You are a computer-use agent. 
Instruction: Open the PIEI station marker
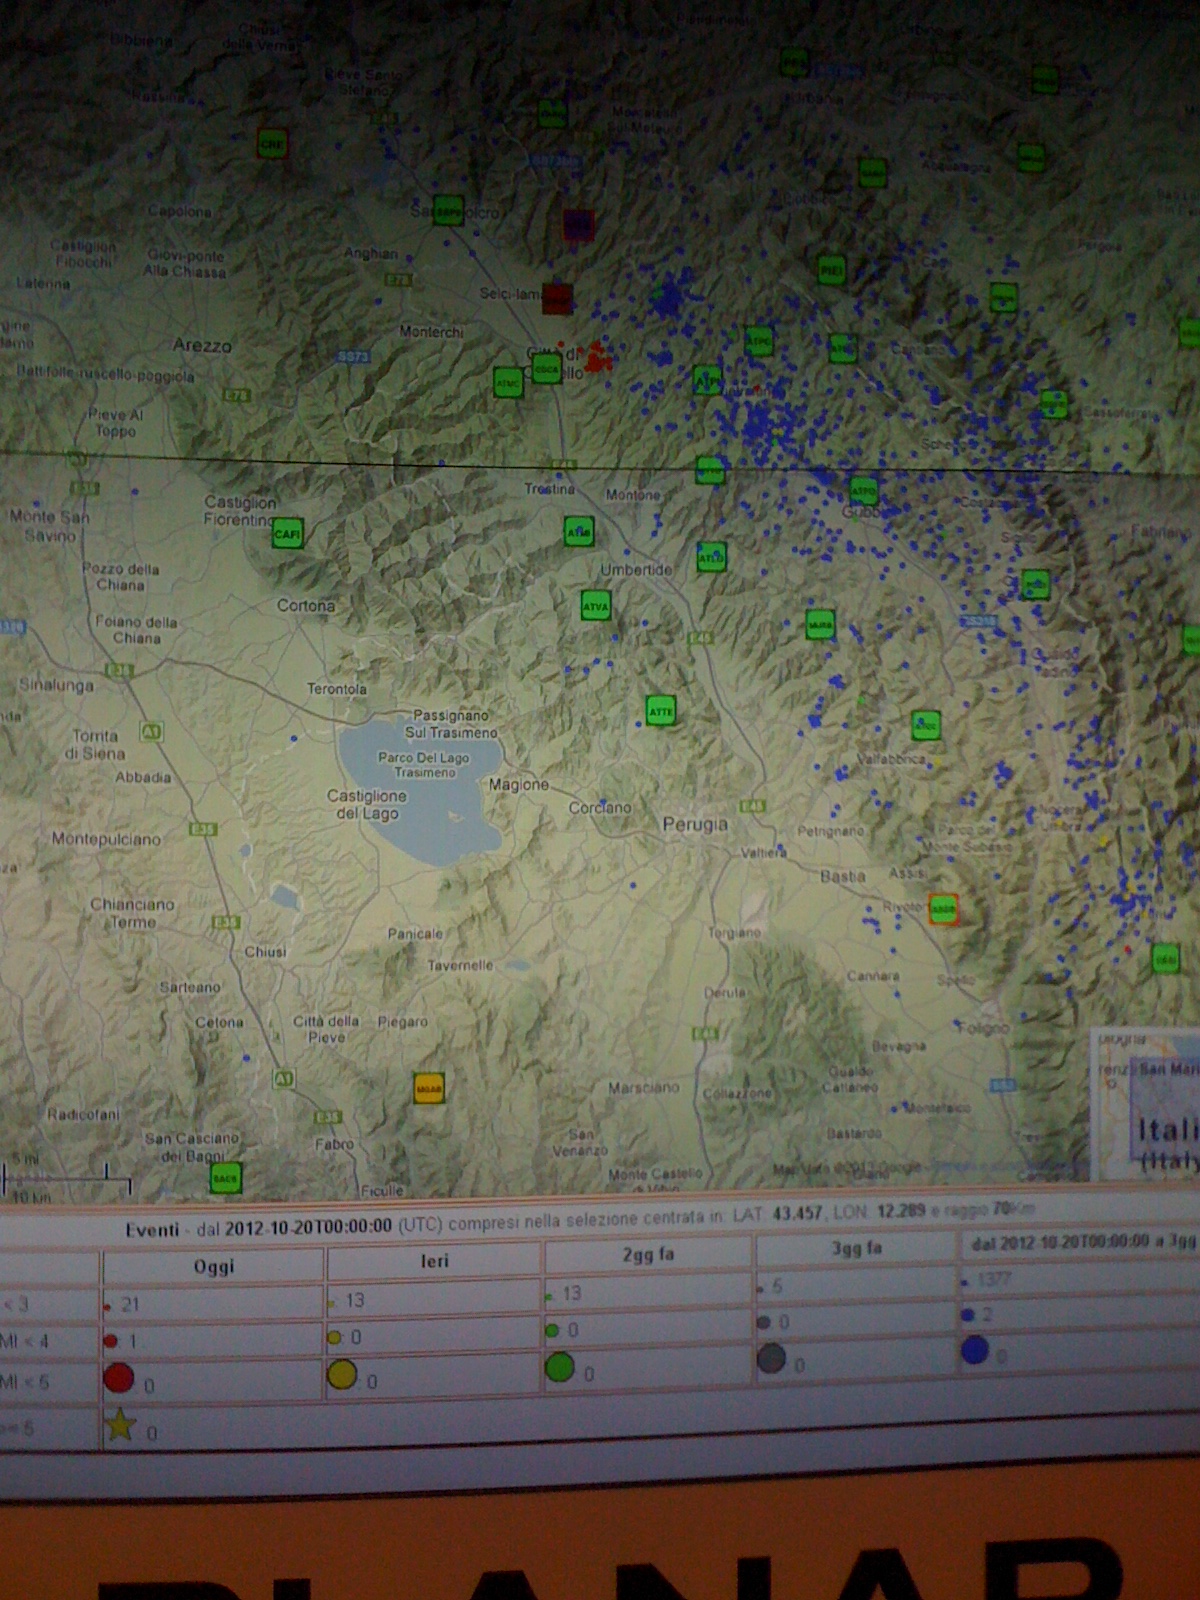pyautogui.click(x=831, y=270)
